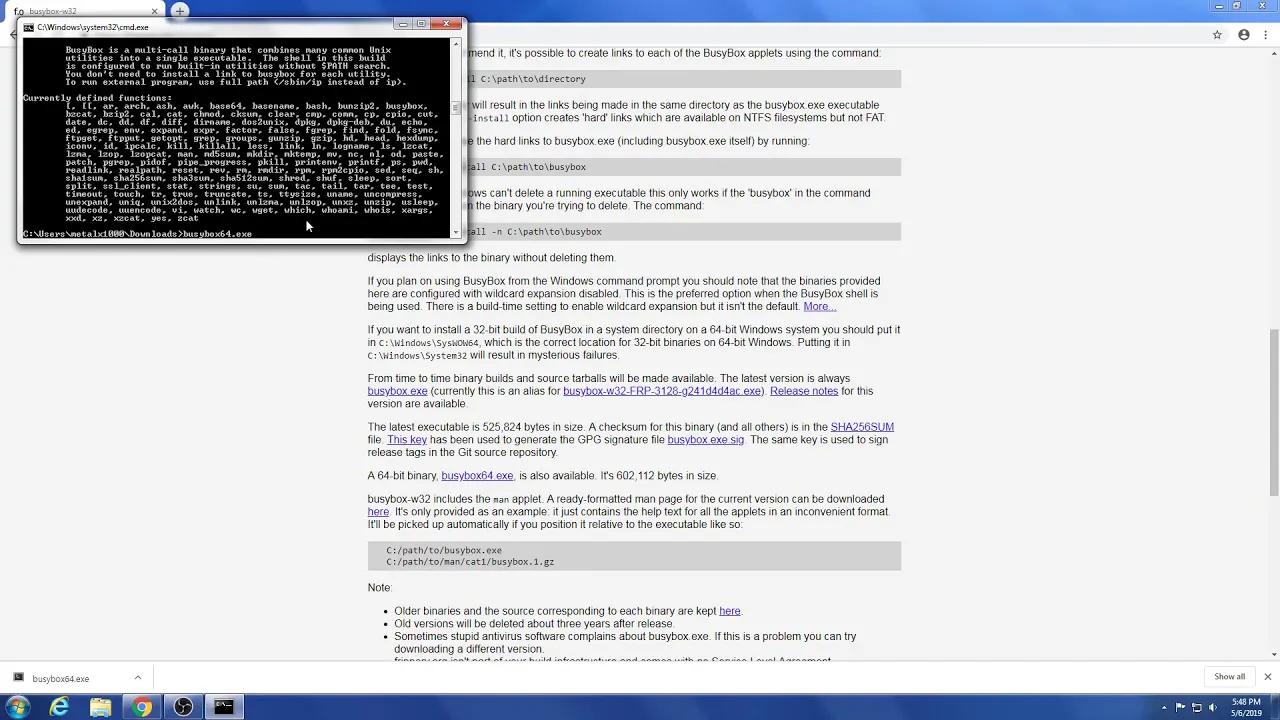Download man page via here link

click(x=378, y=512)
